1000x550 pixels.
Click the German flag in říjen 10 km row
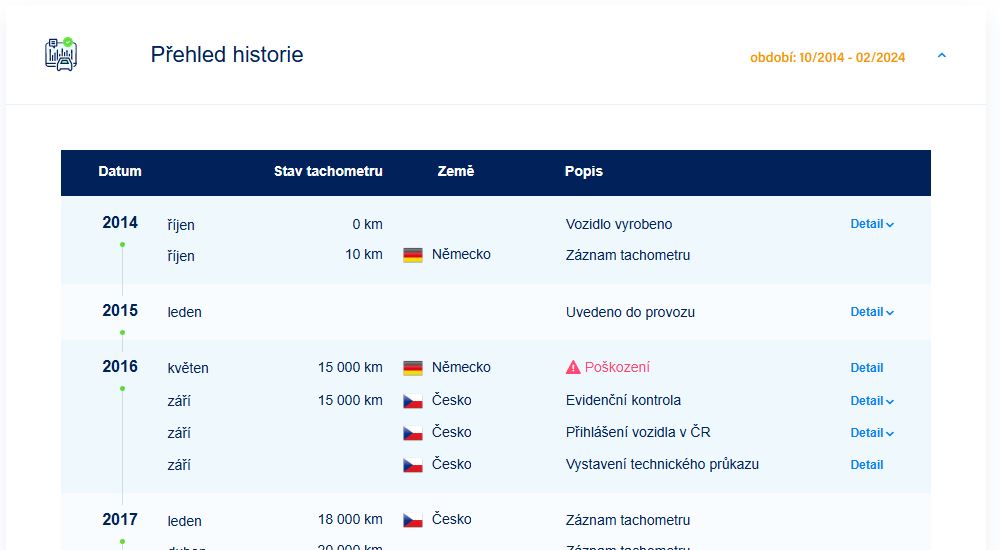(413, 255)
